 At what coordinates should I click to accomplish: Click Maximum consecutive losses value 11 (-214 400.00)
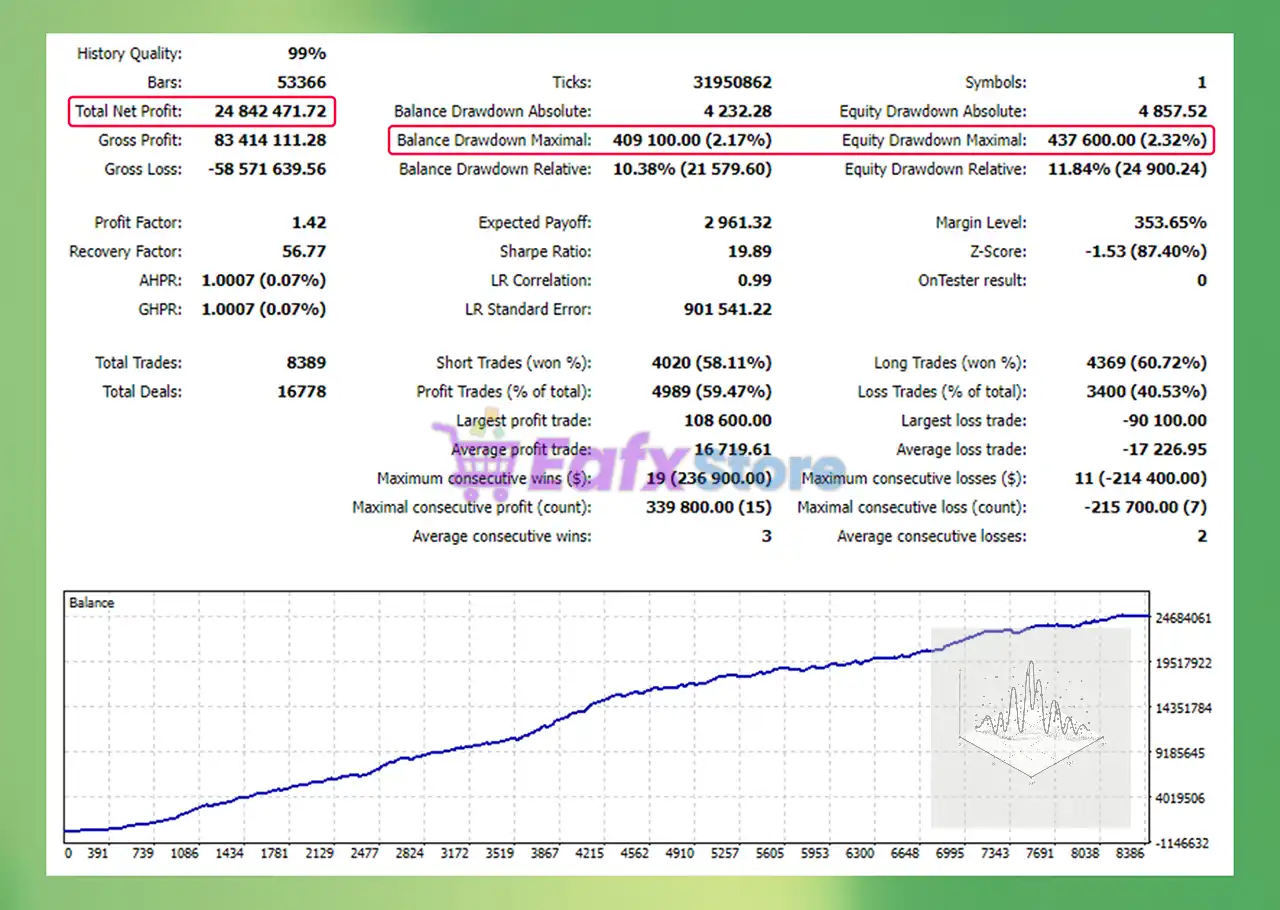click(x=1141, y=479)
